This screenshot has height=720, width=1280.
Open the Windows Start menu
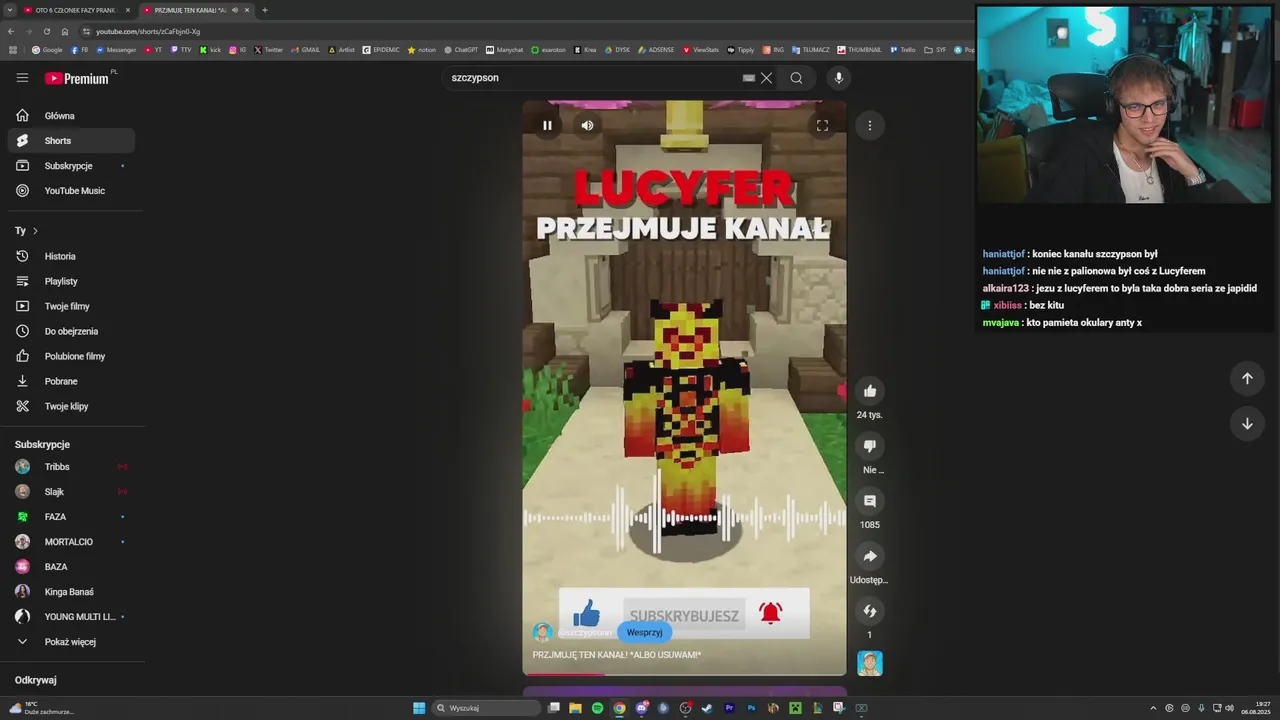[419, 708]
